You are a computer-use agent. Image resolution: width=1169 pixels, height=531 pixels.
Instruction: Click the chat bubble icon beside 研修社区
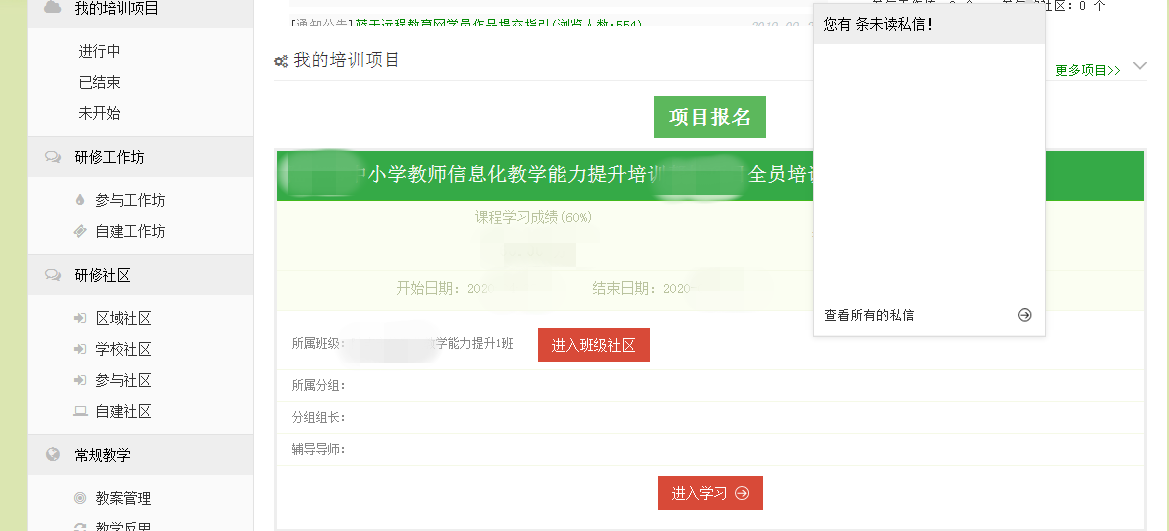click(53, 275)
